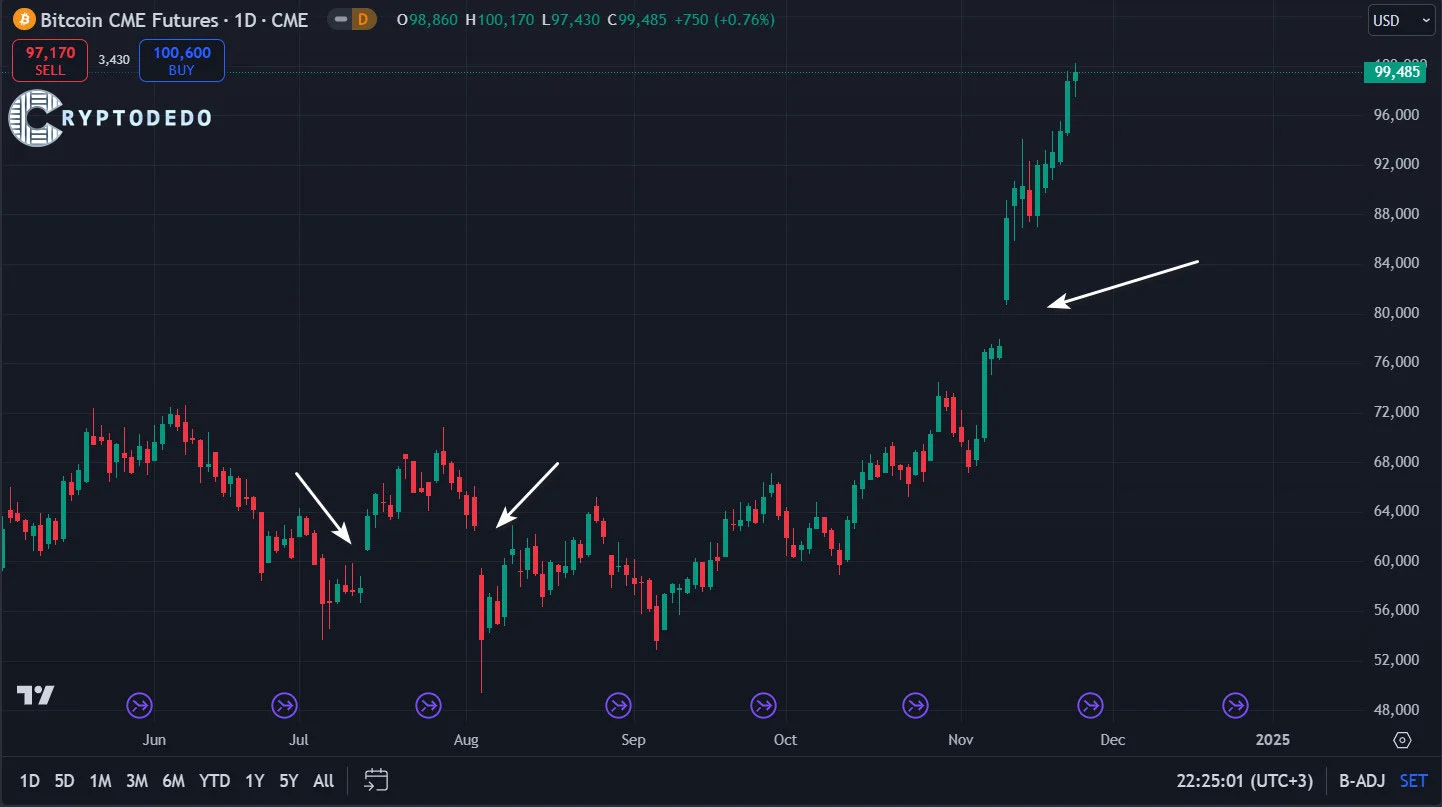1442x807 pixels.
Task: Click the +750 (+0.76%) change value
Action: click(724, 20)
